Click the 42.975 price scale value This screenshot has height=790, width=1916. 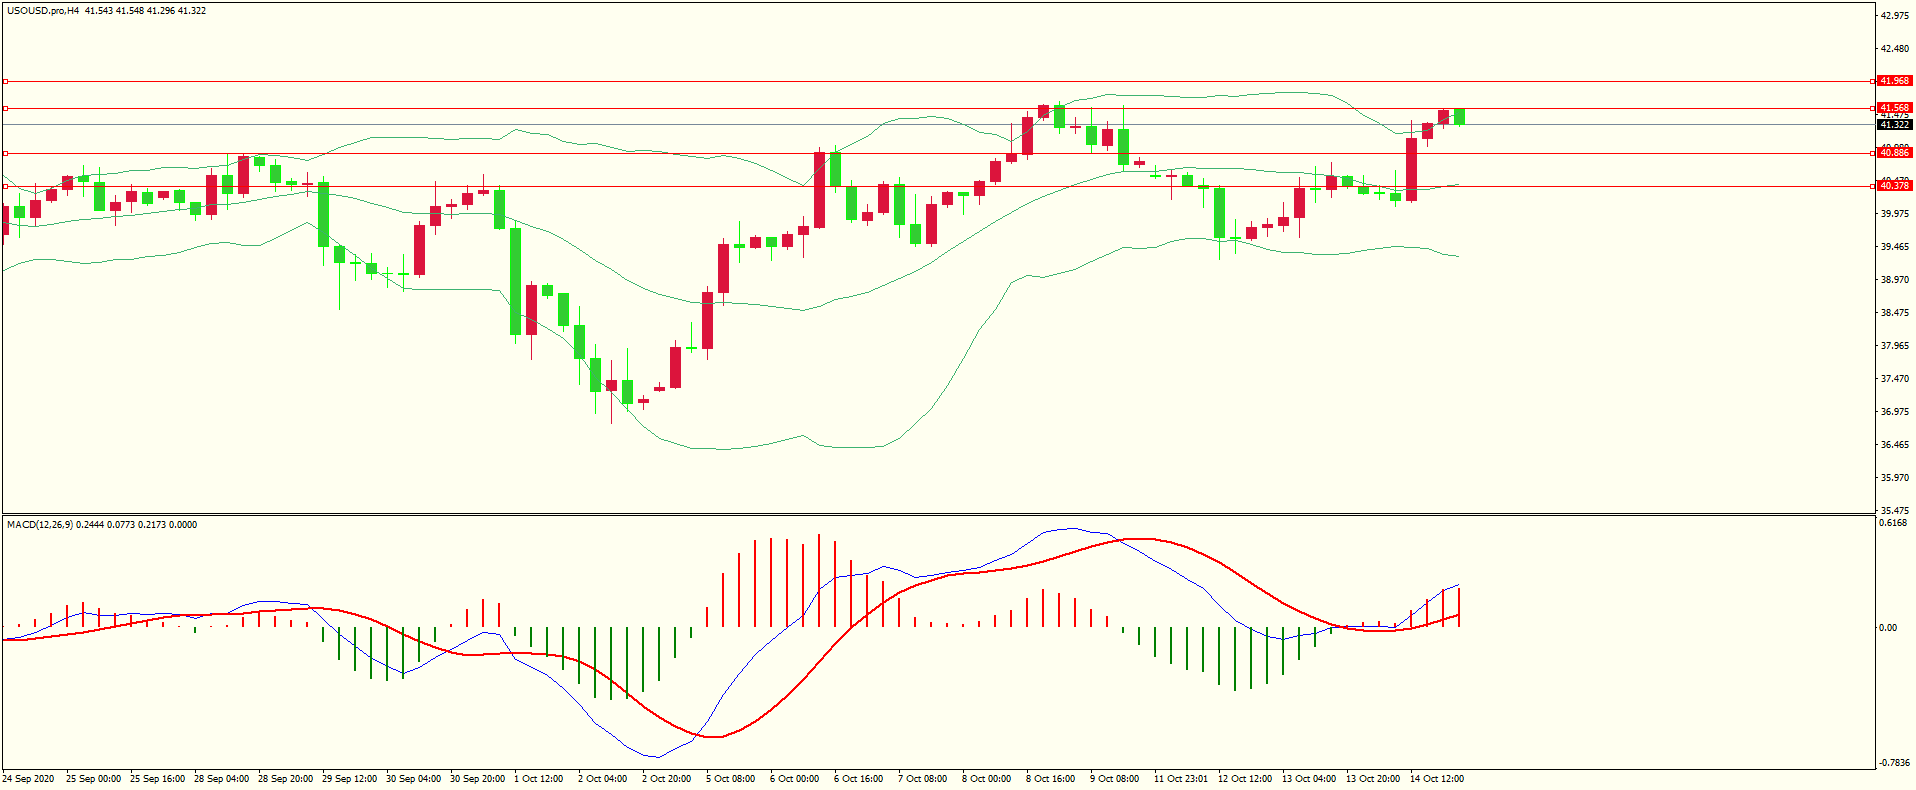1894,16
